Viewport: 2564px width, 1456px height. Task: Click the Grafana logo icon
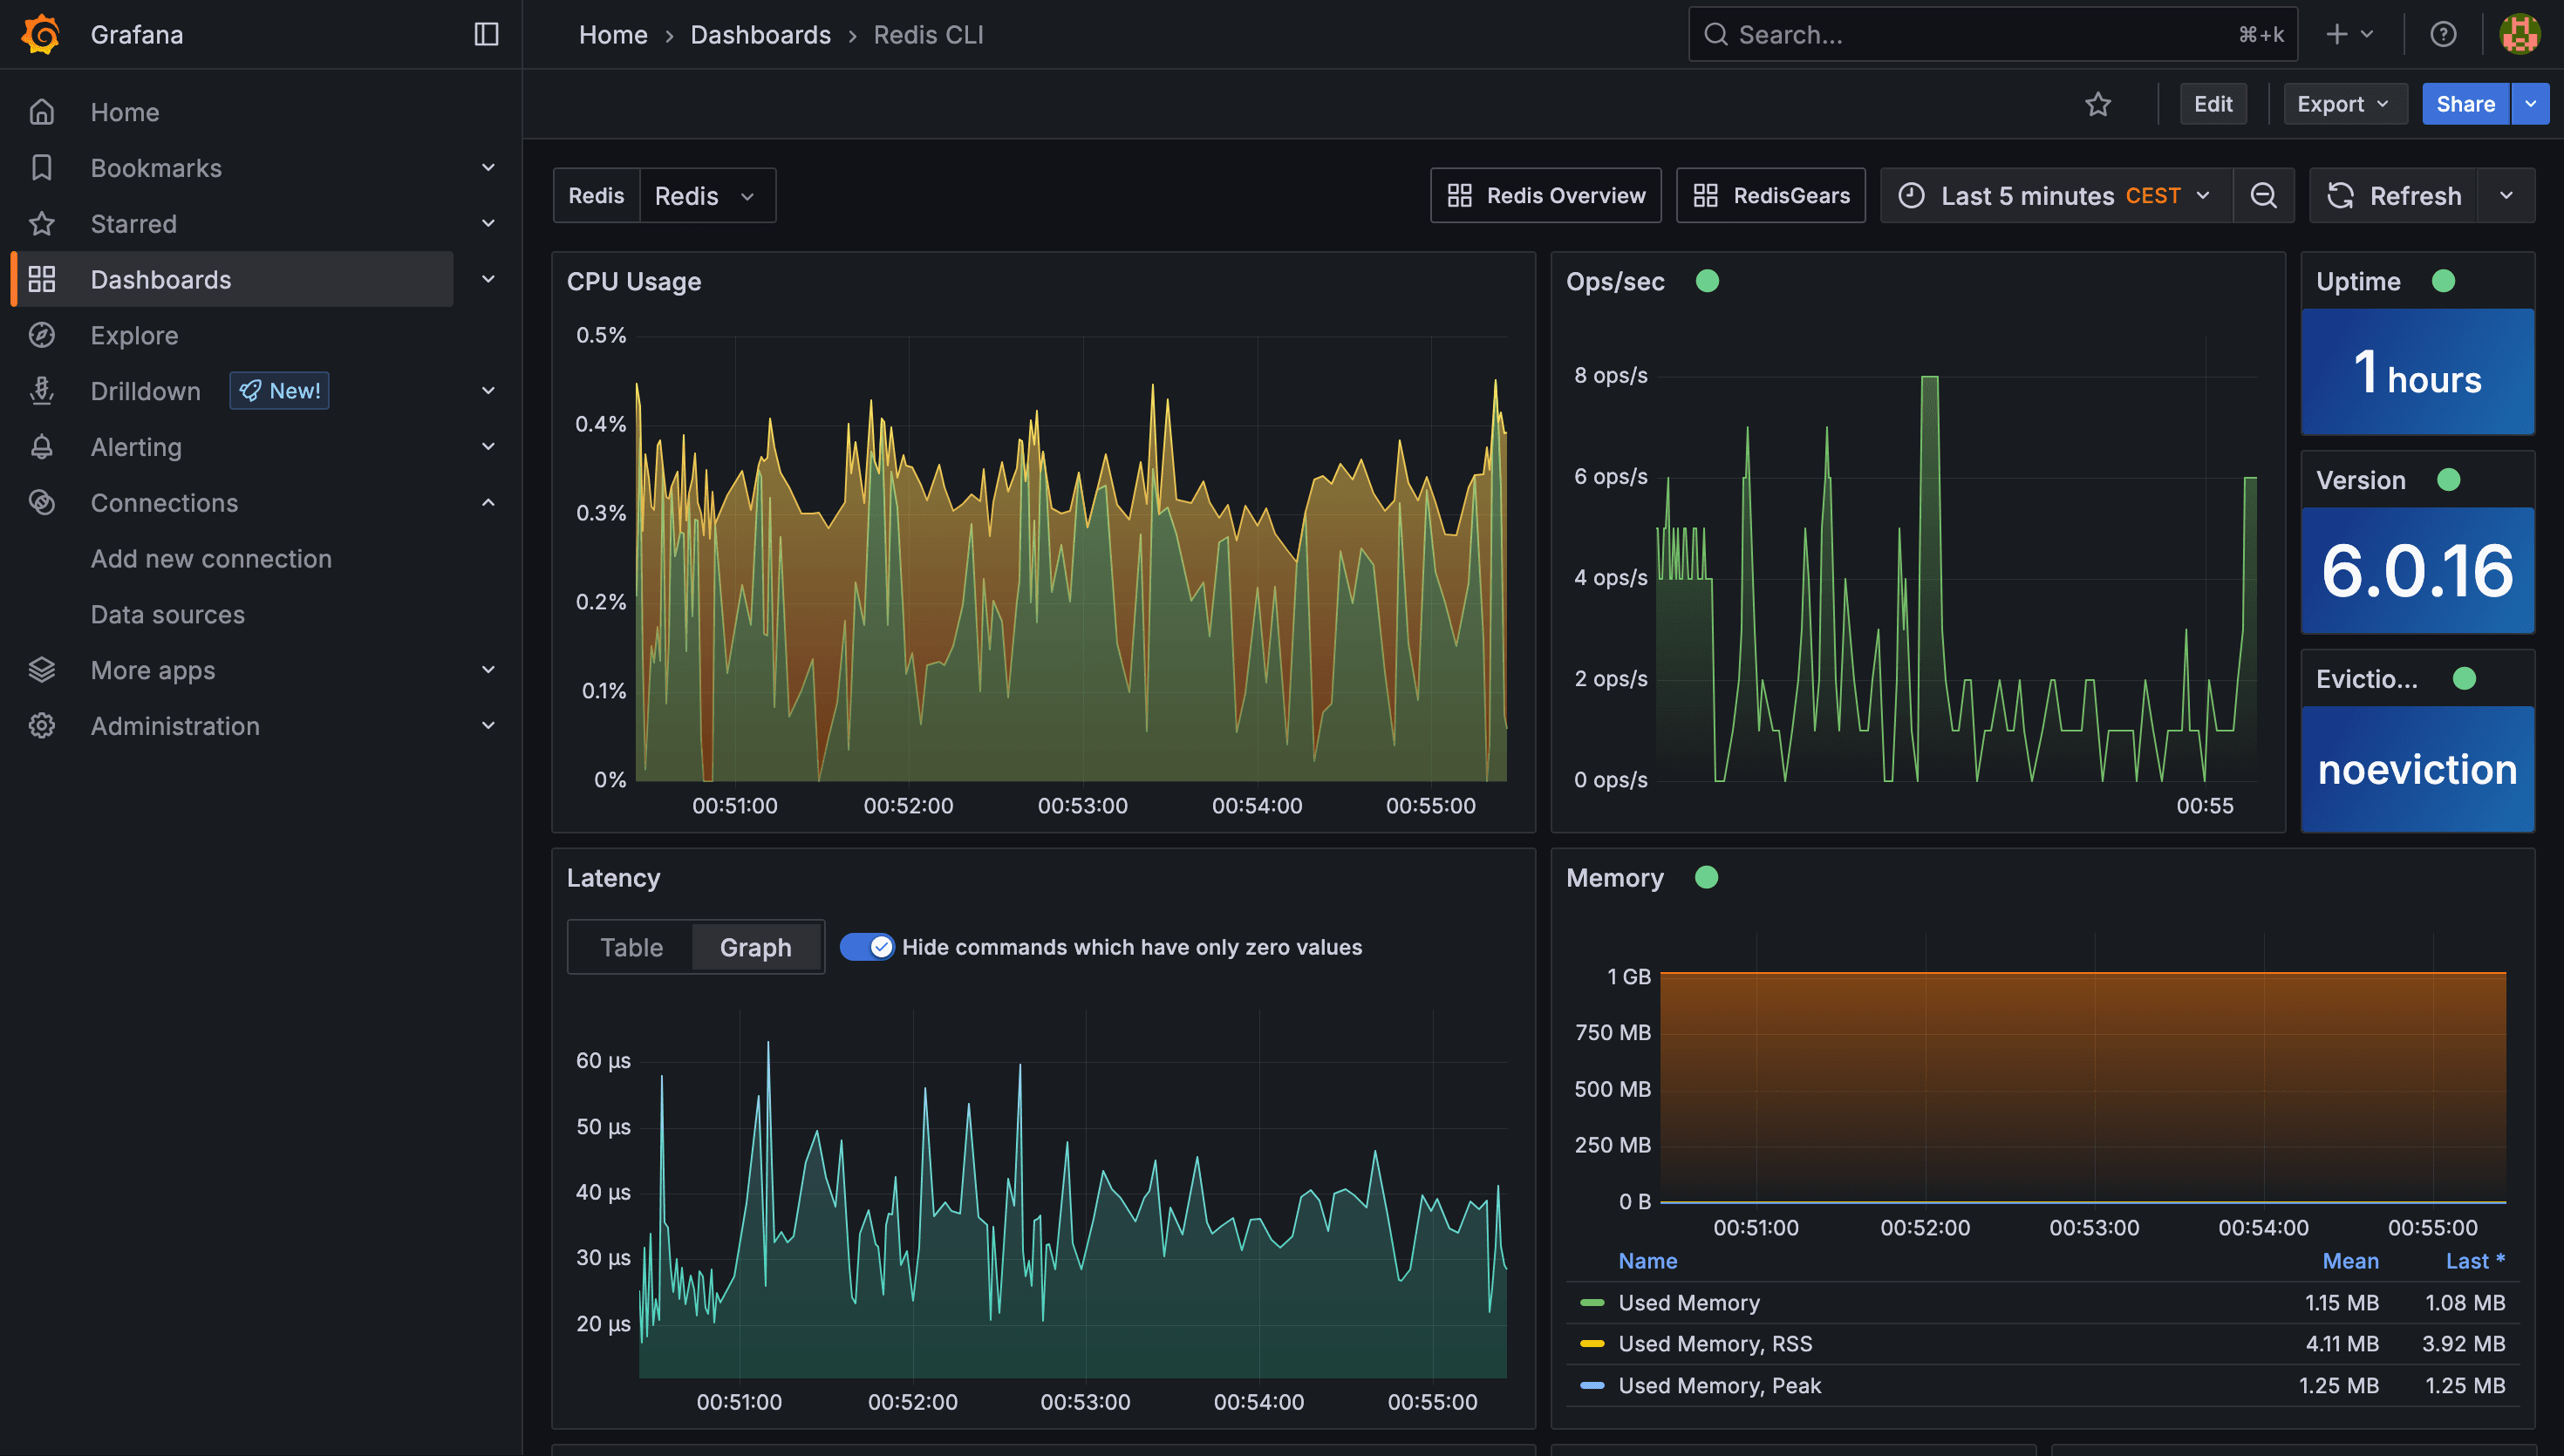click(x=41, y=34)
